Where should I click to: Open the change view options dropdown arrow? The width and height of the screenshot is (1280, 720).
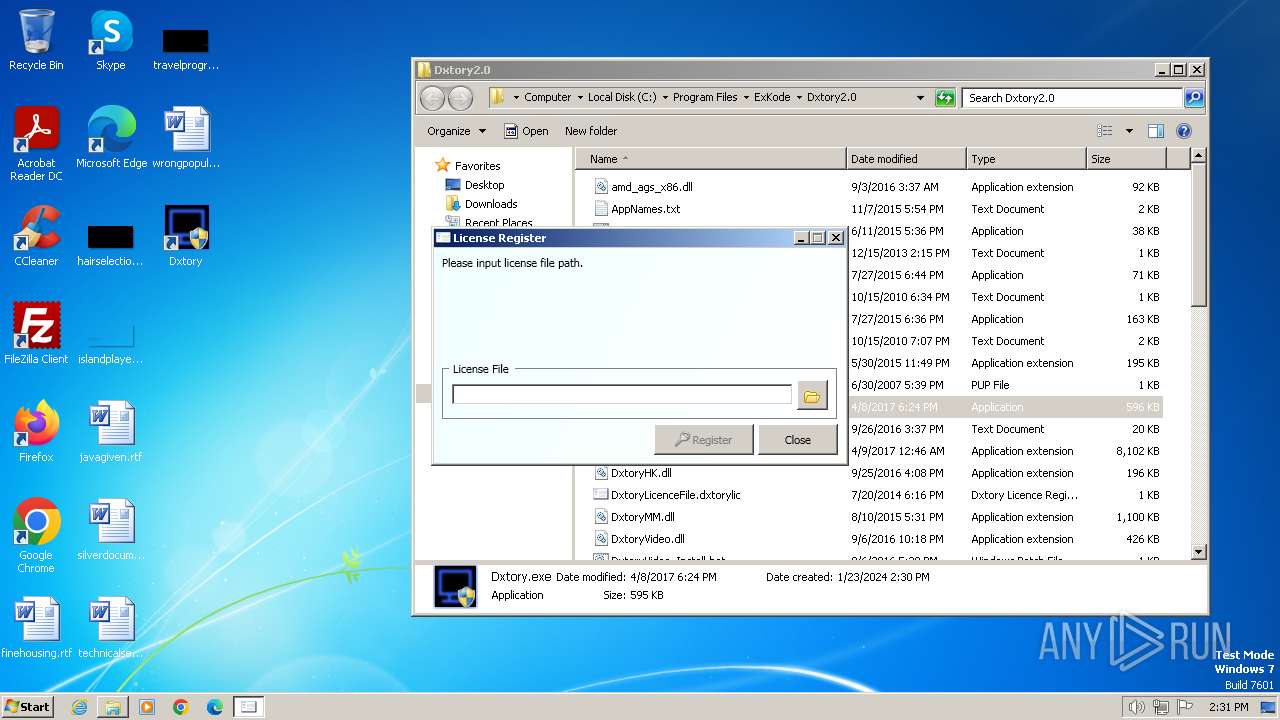1129,131
